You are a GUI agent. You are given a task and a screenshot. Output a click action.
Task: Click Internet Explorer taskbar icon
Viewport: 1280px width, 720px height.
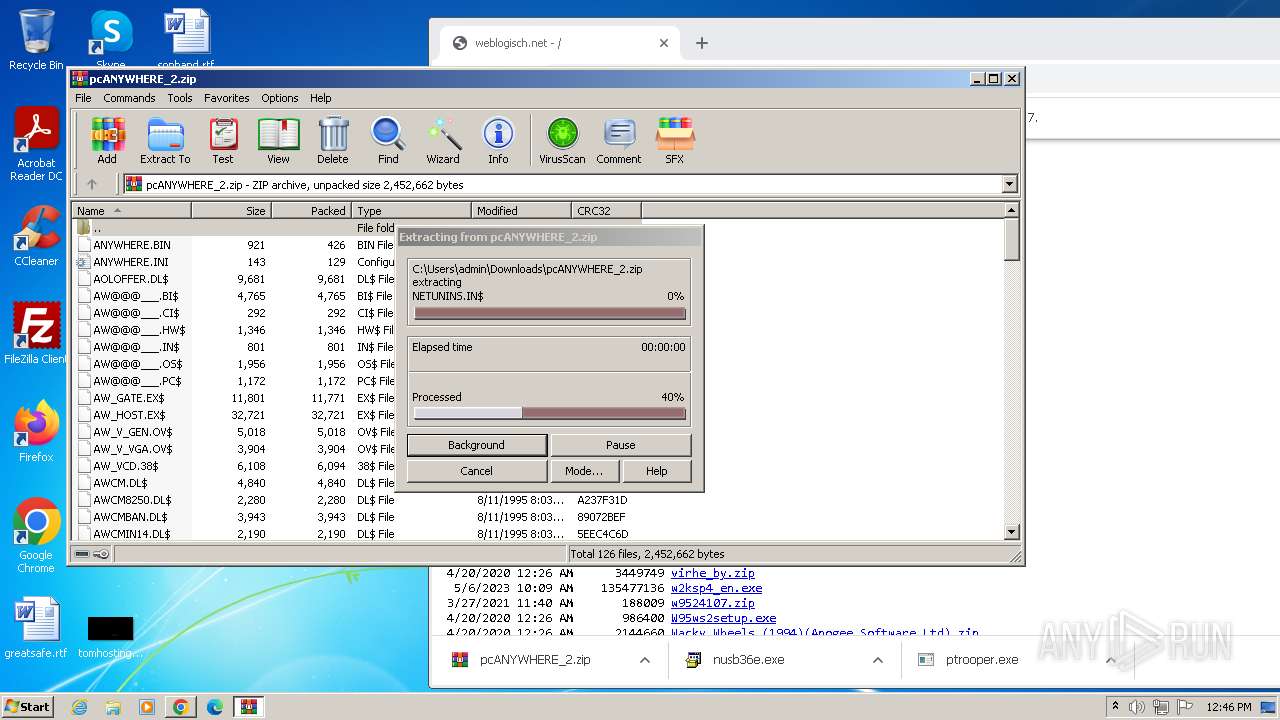(79, 707)
